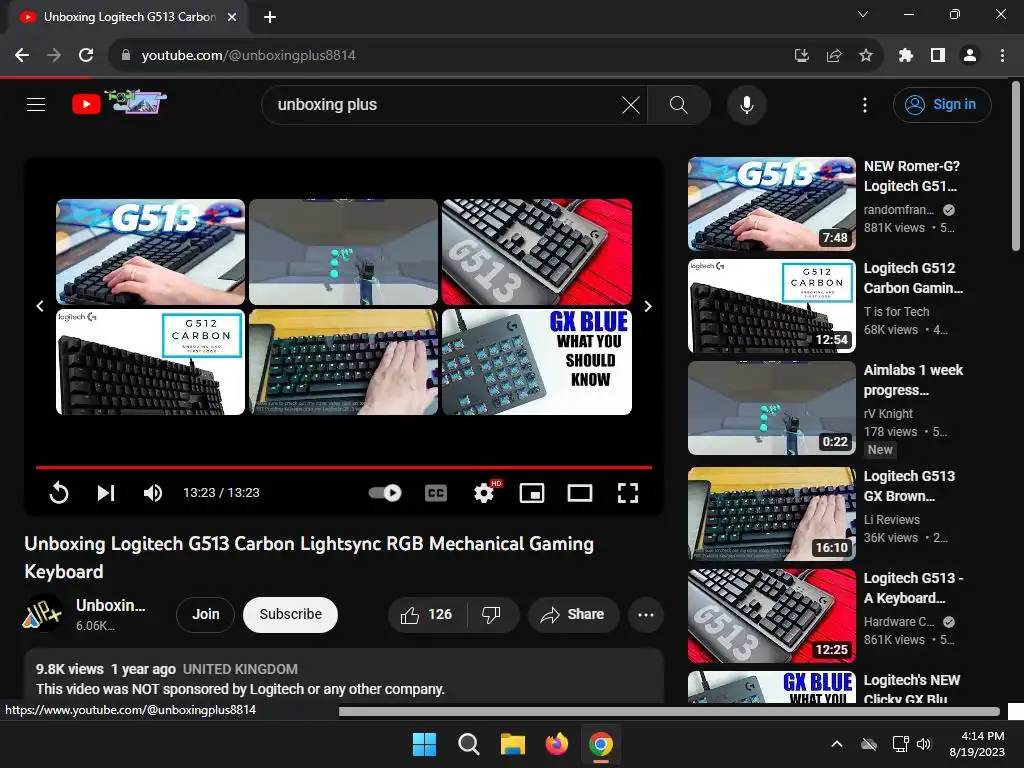Viewport: 1024px width, 768px height.
Task: Show next endscreen suggestions
Action: click(648, 306)
